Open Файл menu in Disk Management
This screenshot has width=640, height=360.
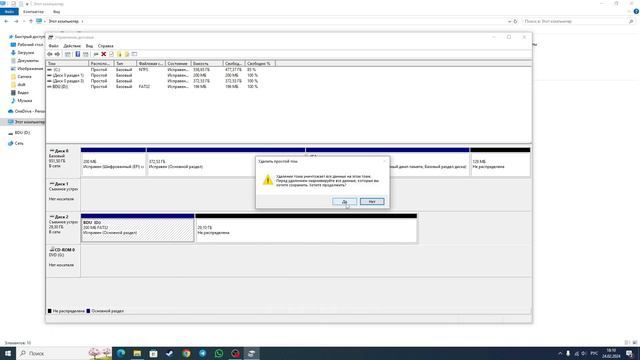click(x=53, y=46)
